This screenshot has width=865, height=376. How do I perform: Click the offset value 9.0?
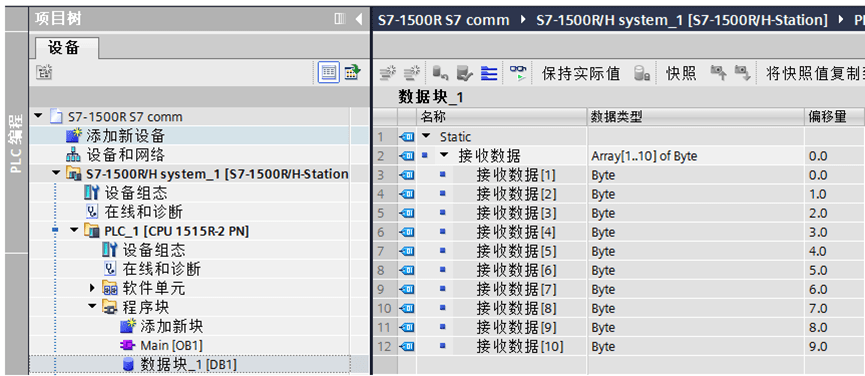[818, 347]
